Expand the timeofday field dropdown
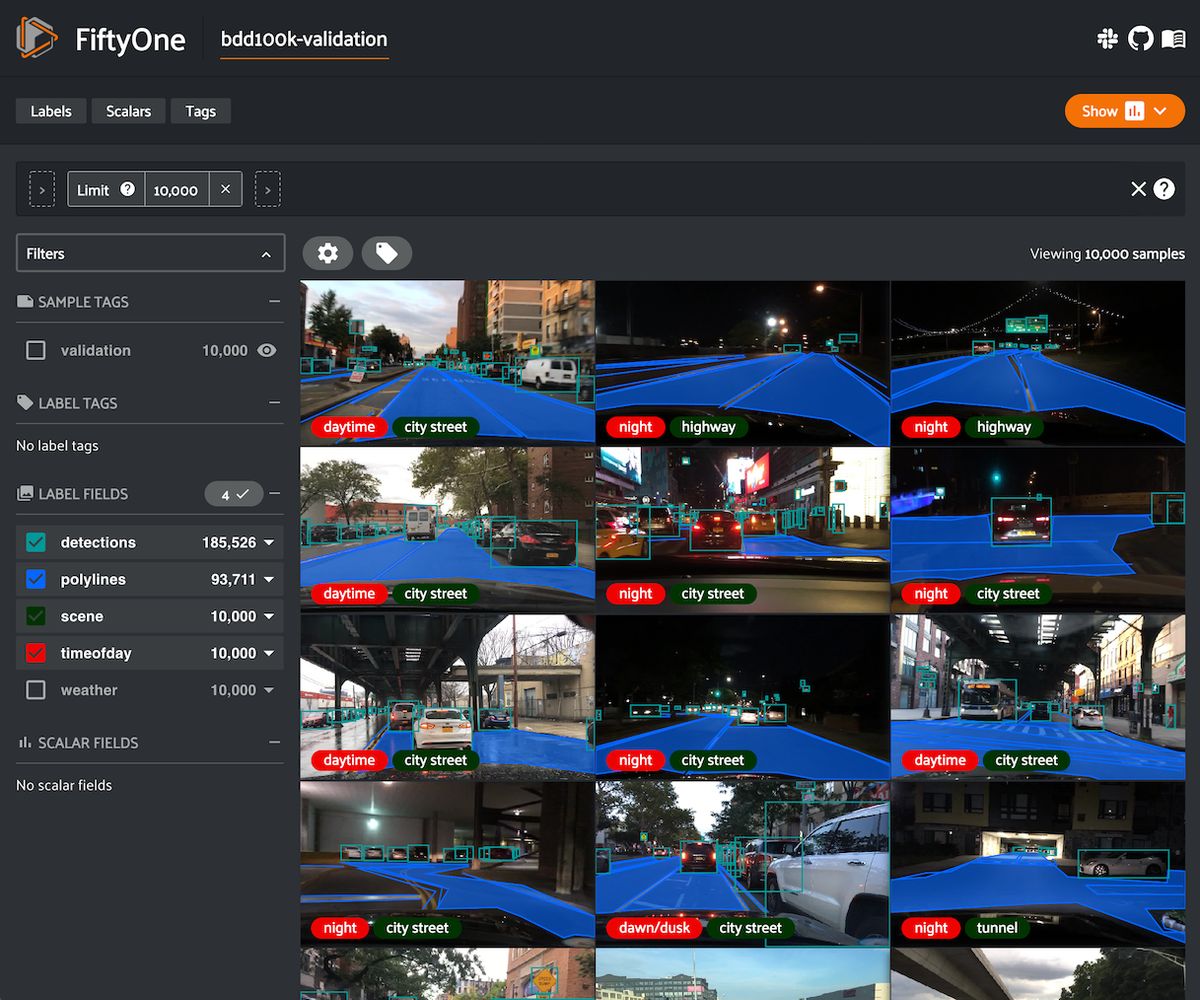 pos(268,653)
